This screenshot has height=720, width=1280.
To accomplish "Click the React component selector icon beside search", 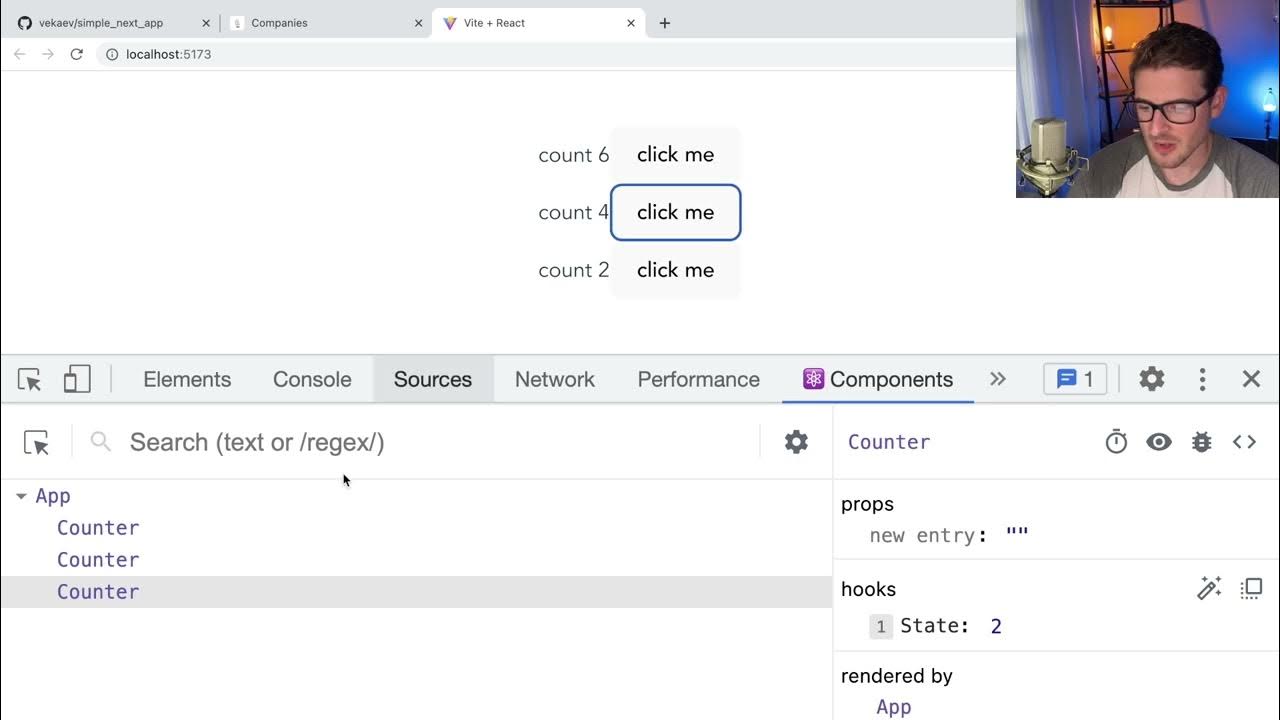I will pyautogui.click(x=36, y=443).
